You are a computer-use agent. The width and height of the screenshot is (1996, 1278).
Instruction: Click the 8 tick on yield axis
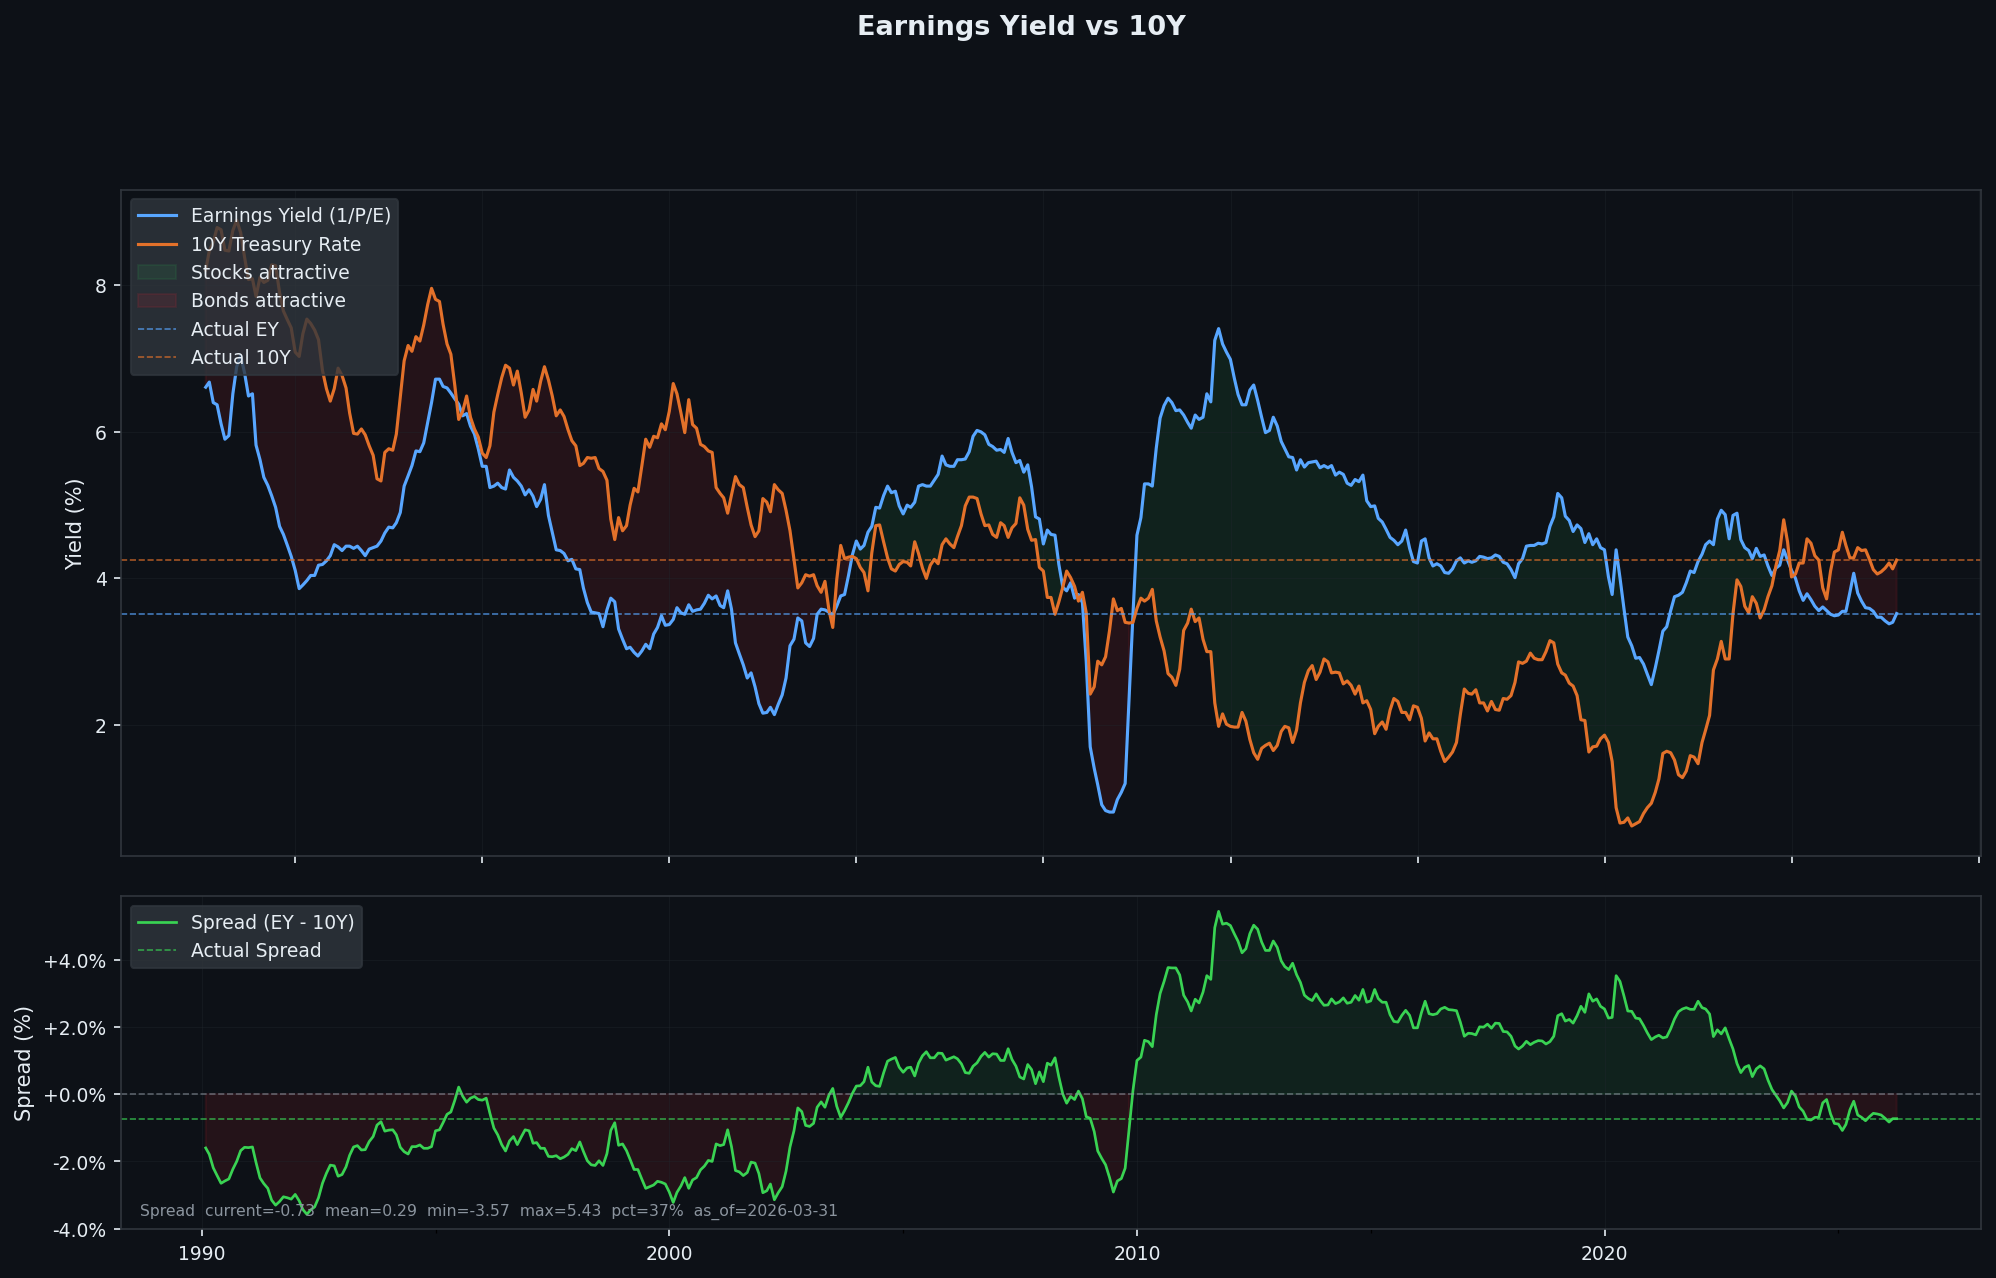(100, 286)
